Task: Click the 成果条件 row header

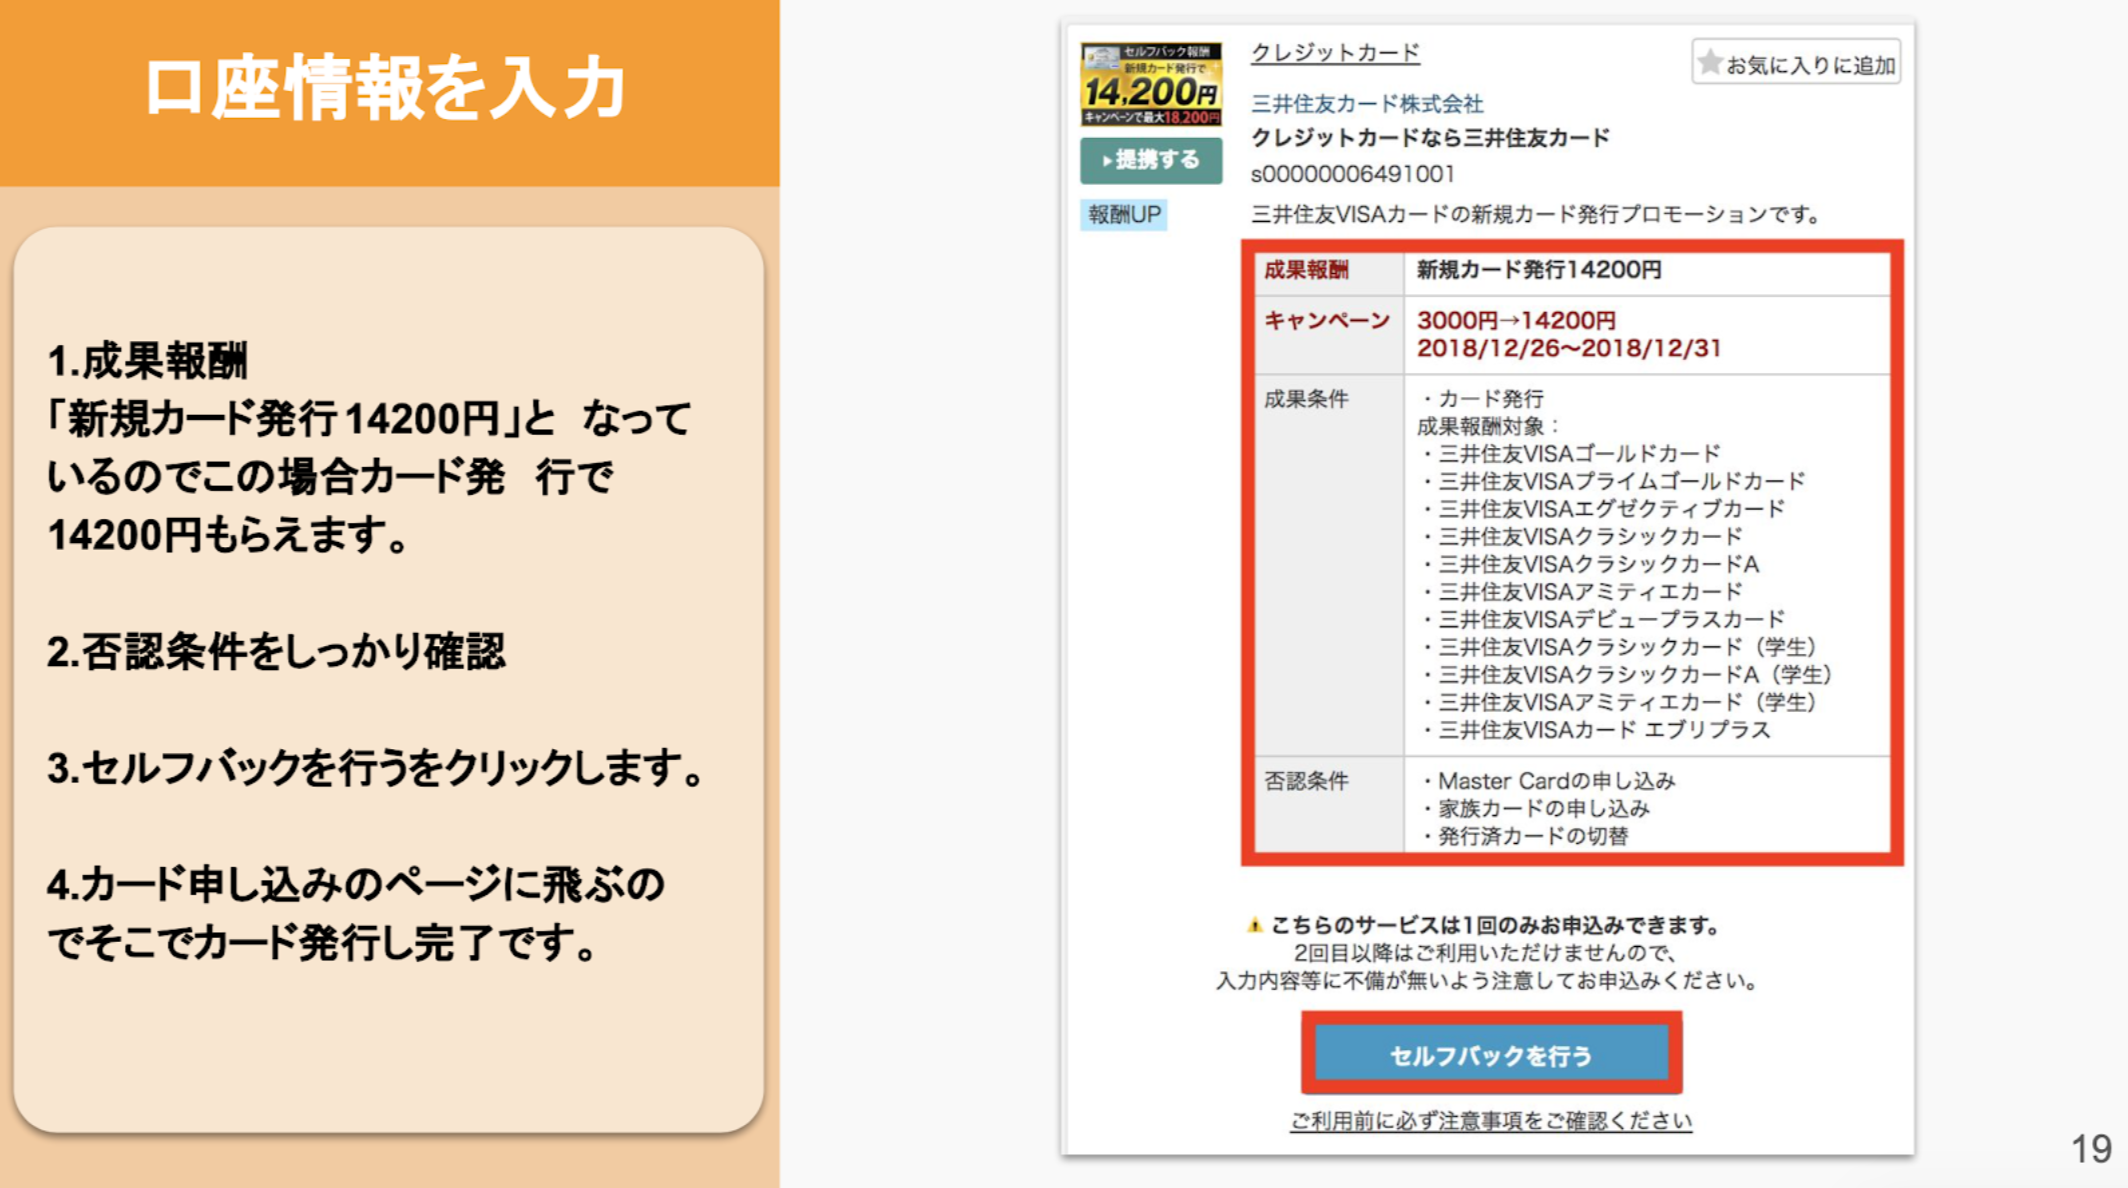Action: (x=1329, y=565)
